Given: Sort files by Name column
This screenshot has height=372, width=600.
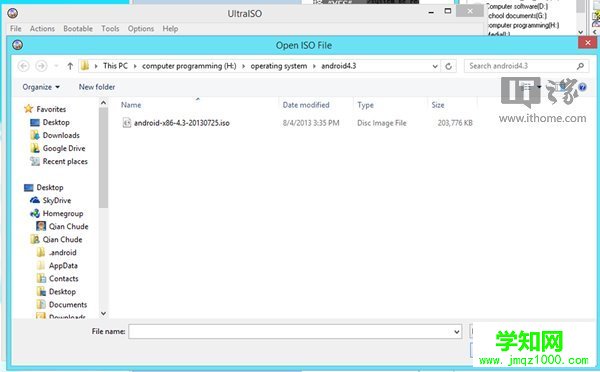Looking at the screenshot, I should pyautogui.click(x=131, y=105).
